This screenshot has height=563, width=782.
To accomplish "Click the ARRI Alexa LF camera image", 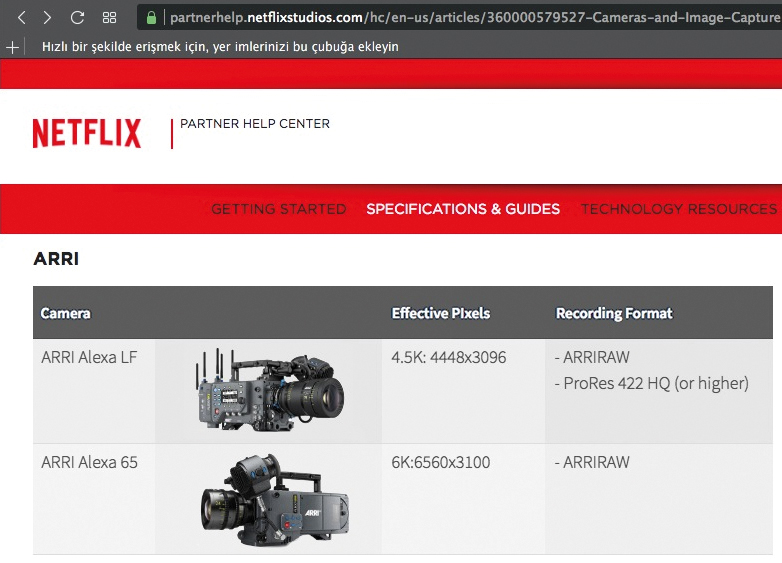I will [x=269, y=390].
